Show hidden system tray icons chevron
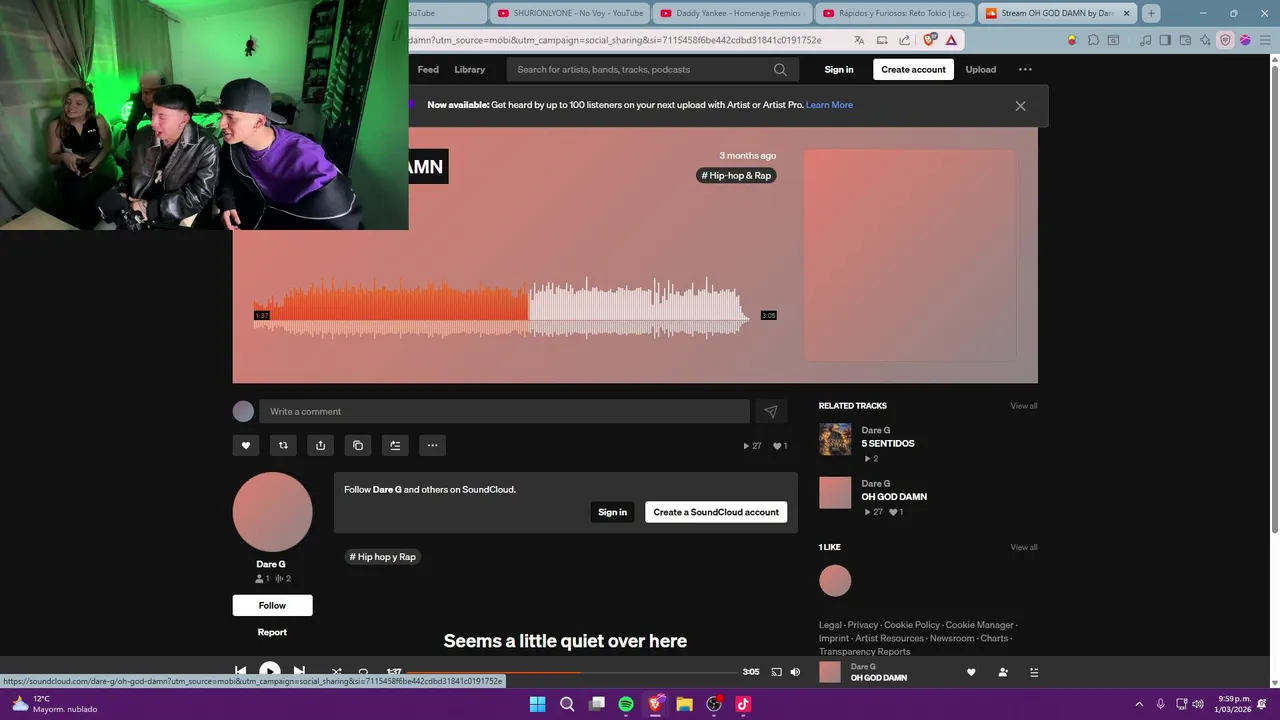 click(x=1140, y=704)
